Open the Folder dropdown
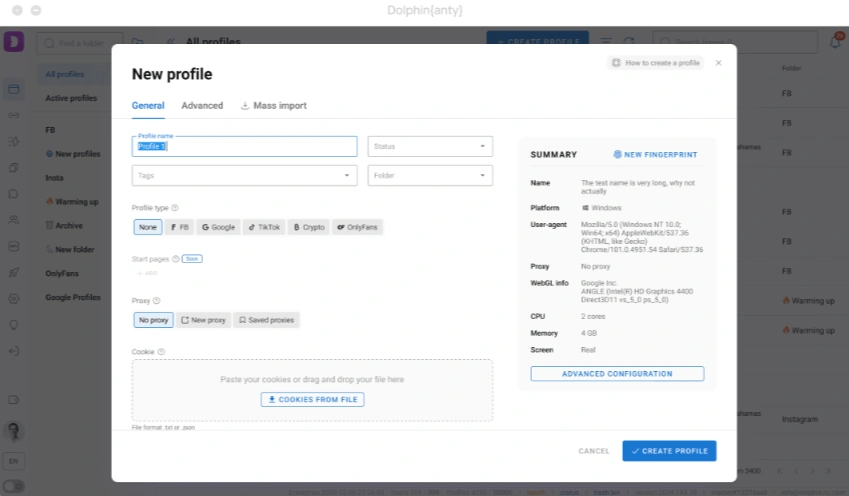This screenshot has height=496, width=849. pyautogui.click(x=430, y=175)
